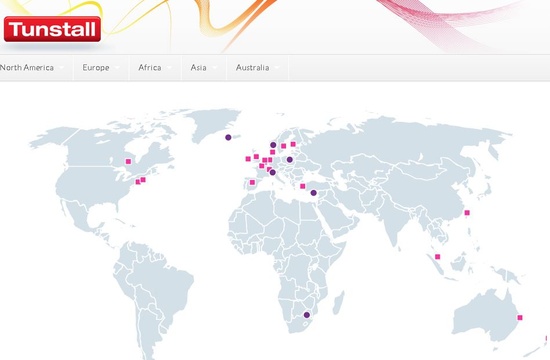
Task: Click the pink marker in Ireland
Action: [248, 159]
